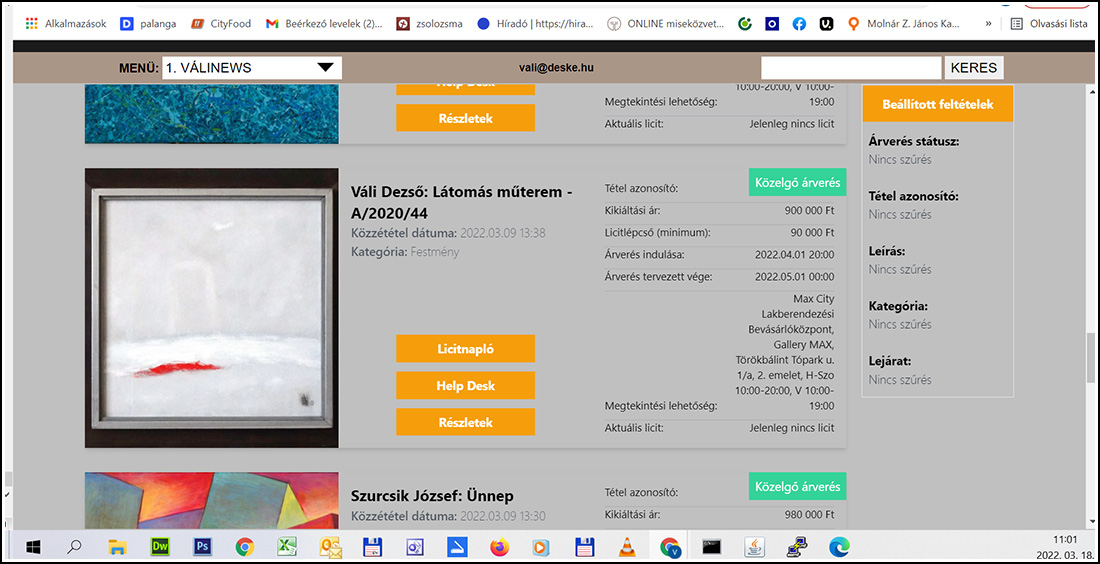Click the Windows Start button
Screen dimensions: 1100x564
tap(32, 546)
